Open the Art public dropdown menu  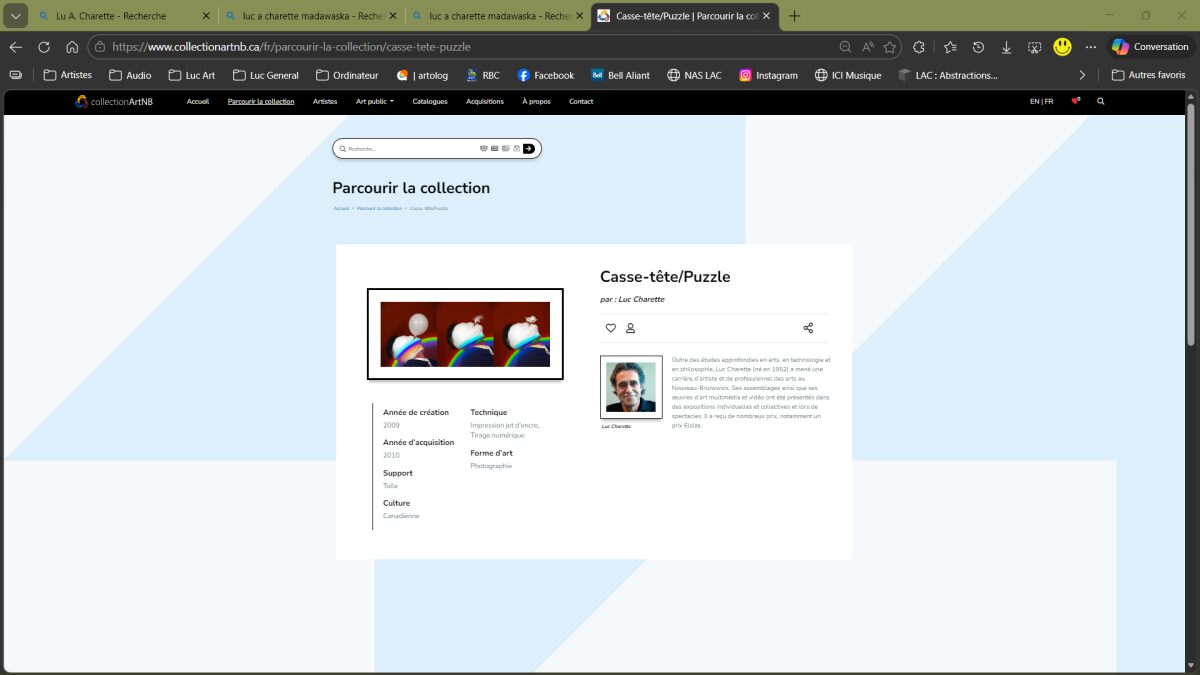click(374, 101)
